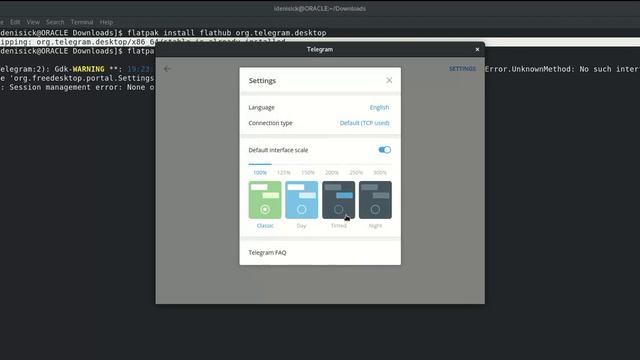
Task: Set interface scale to 125%
Action: pyautogui.click(x=284, y=173)
